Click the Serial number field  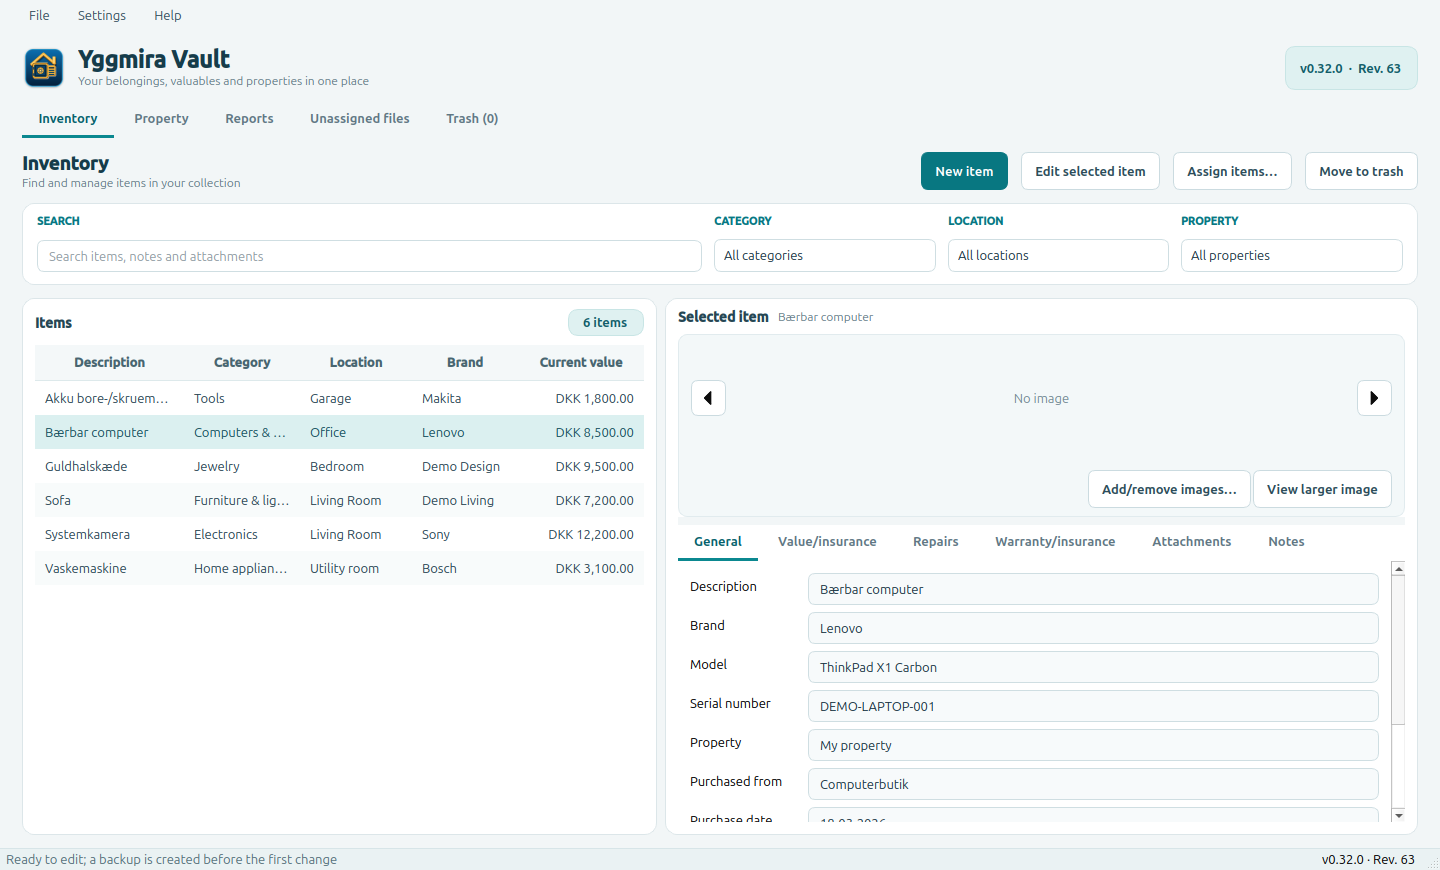(x=1093, y=706)
